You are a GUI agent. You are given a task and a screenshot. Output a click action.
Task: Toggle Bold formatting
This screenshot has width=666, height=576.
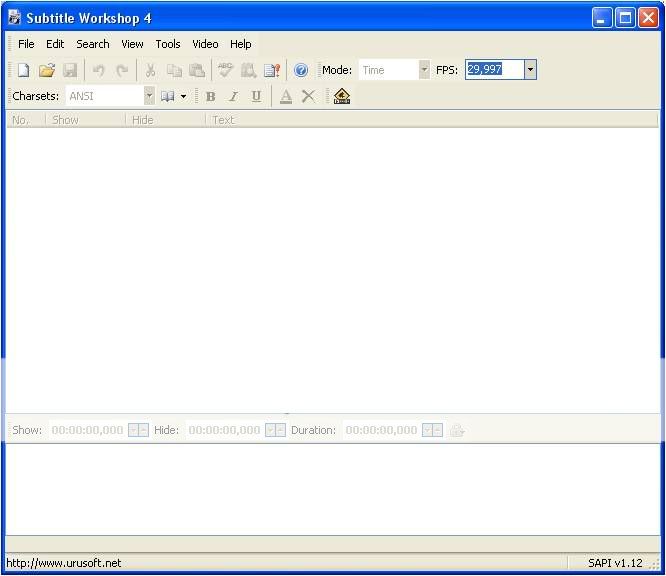click(x=210, y=96)
